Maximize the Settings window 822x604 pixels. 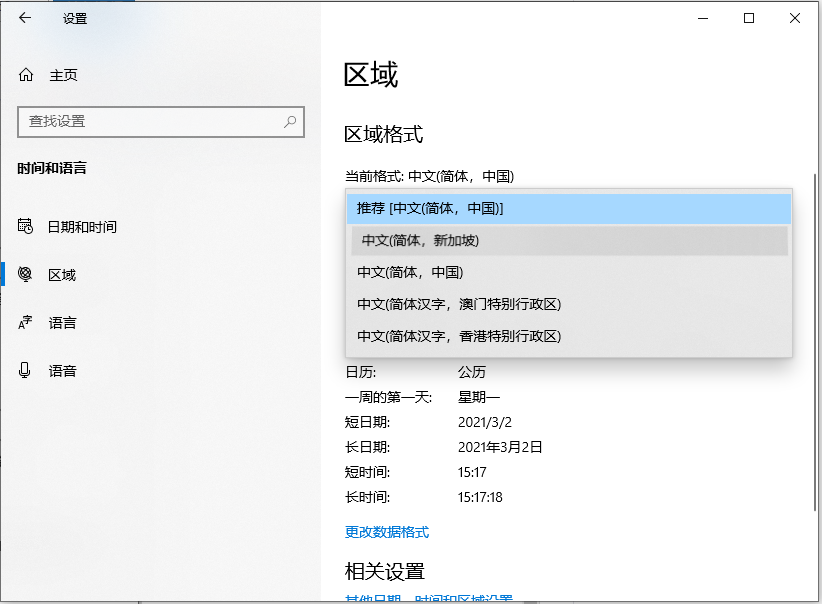pyautogui.click(x=748, y=18)
